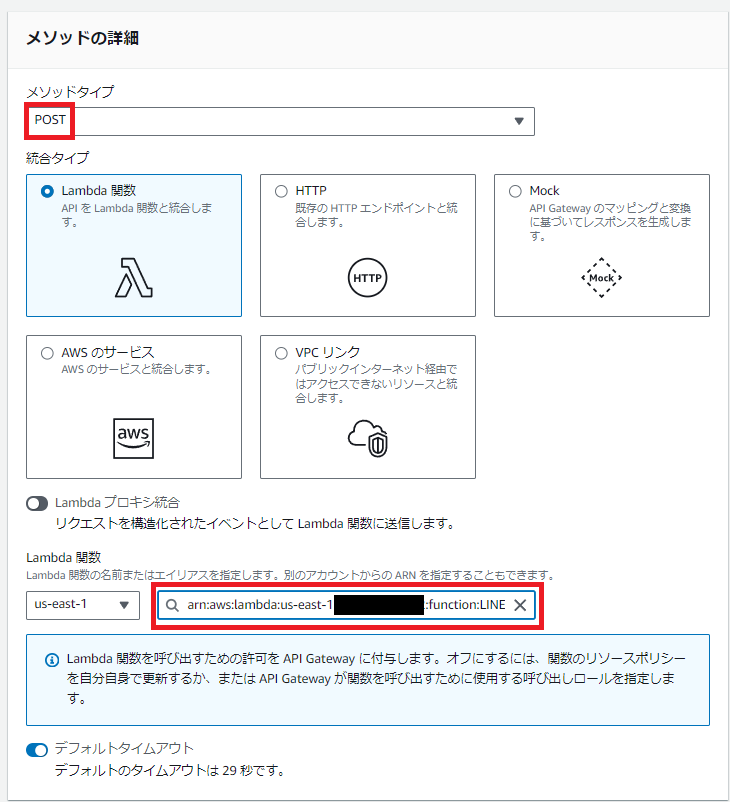
Task: Clear the Lambda function ARN with X
Action: coord(520,605)
